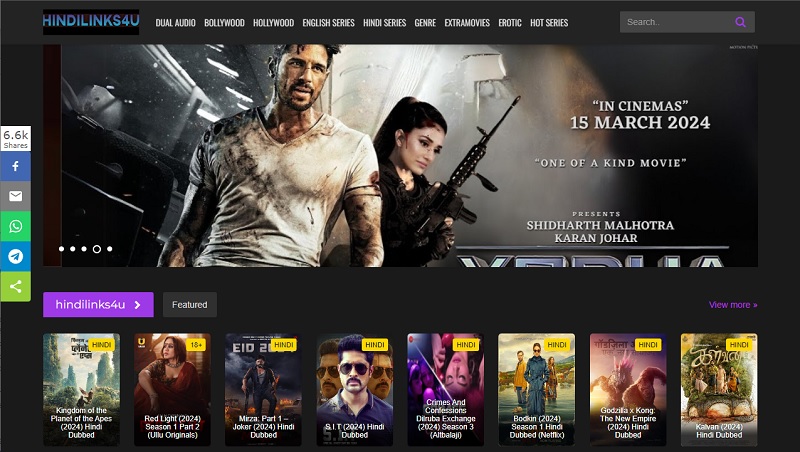Open Crimes And Confessions Dilruba Exchange poster
Screen dimensions: 800x452
tap(445, 390)
